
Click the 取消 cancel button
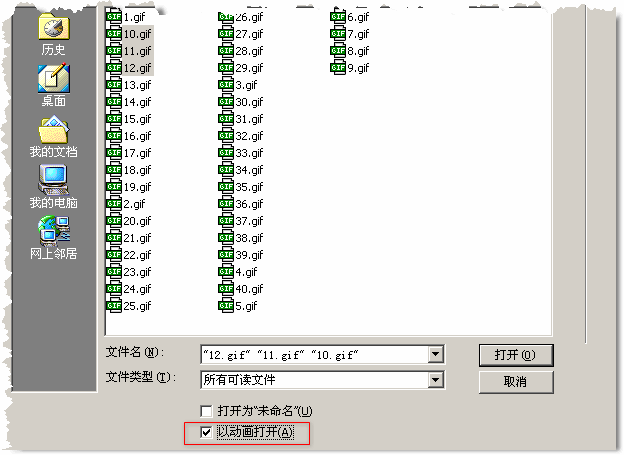pyautogui.click(x=516, y=382)
